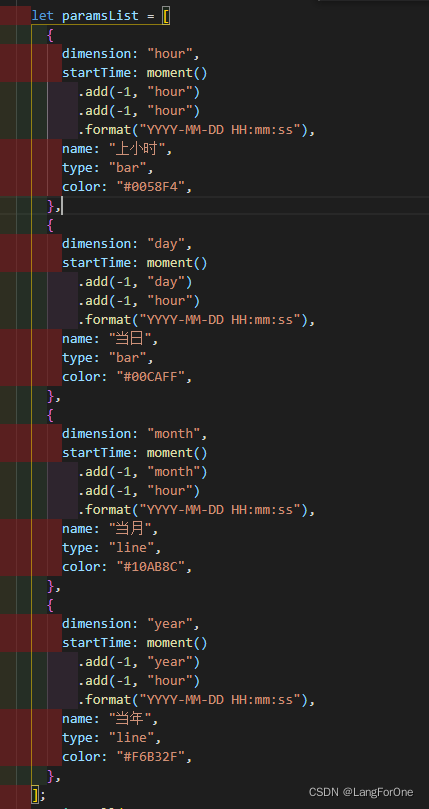
Task: Click the closing "];" of the array
Action: click(x=39, y=794)
